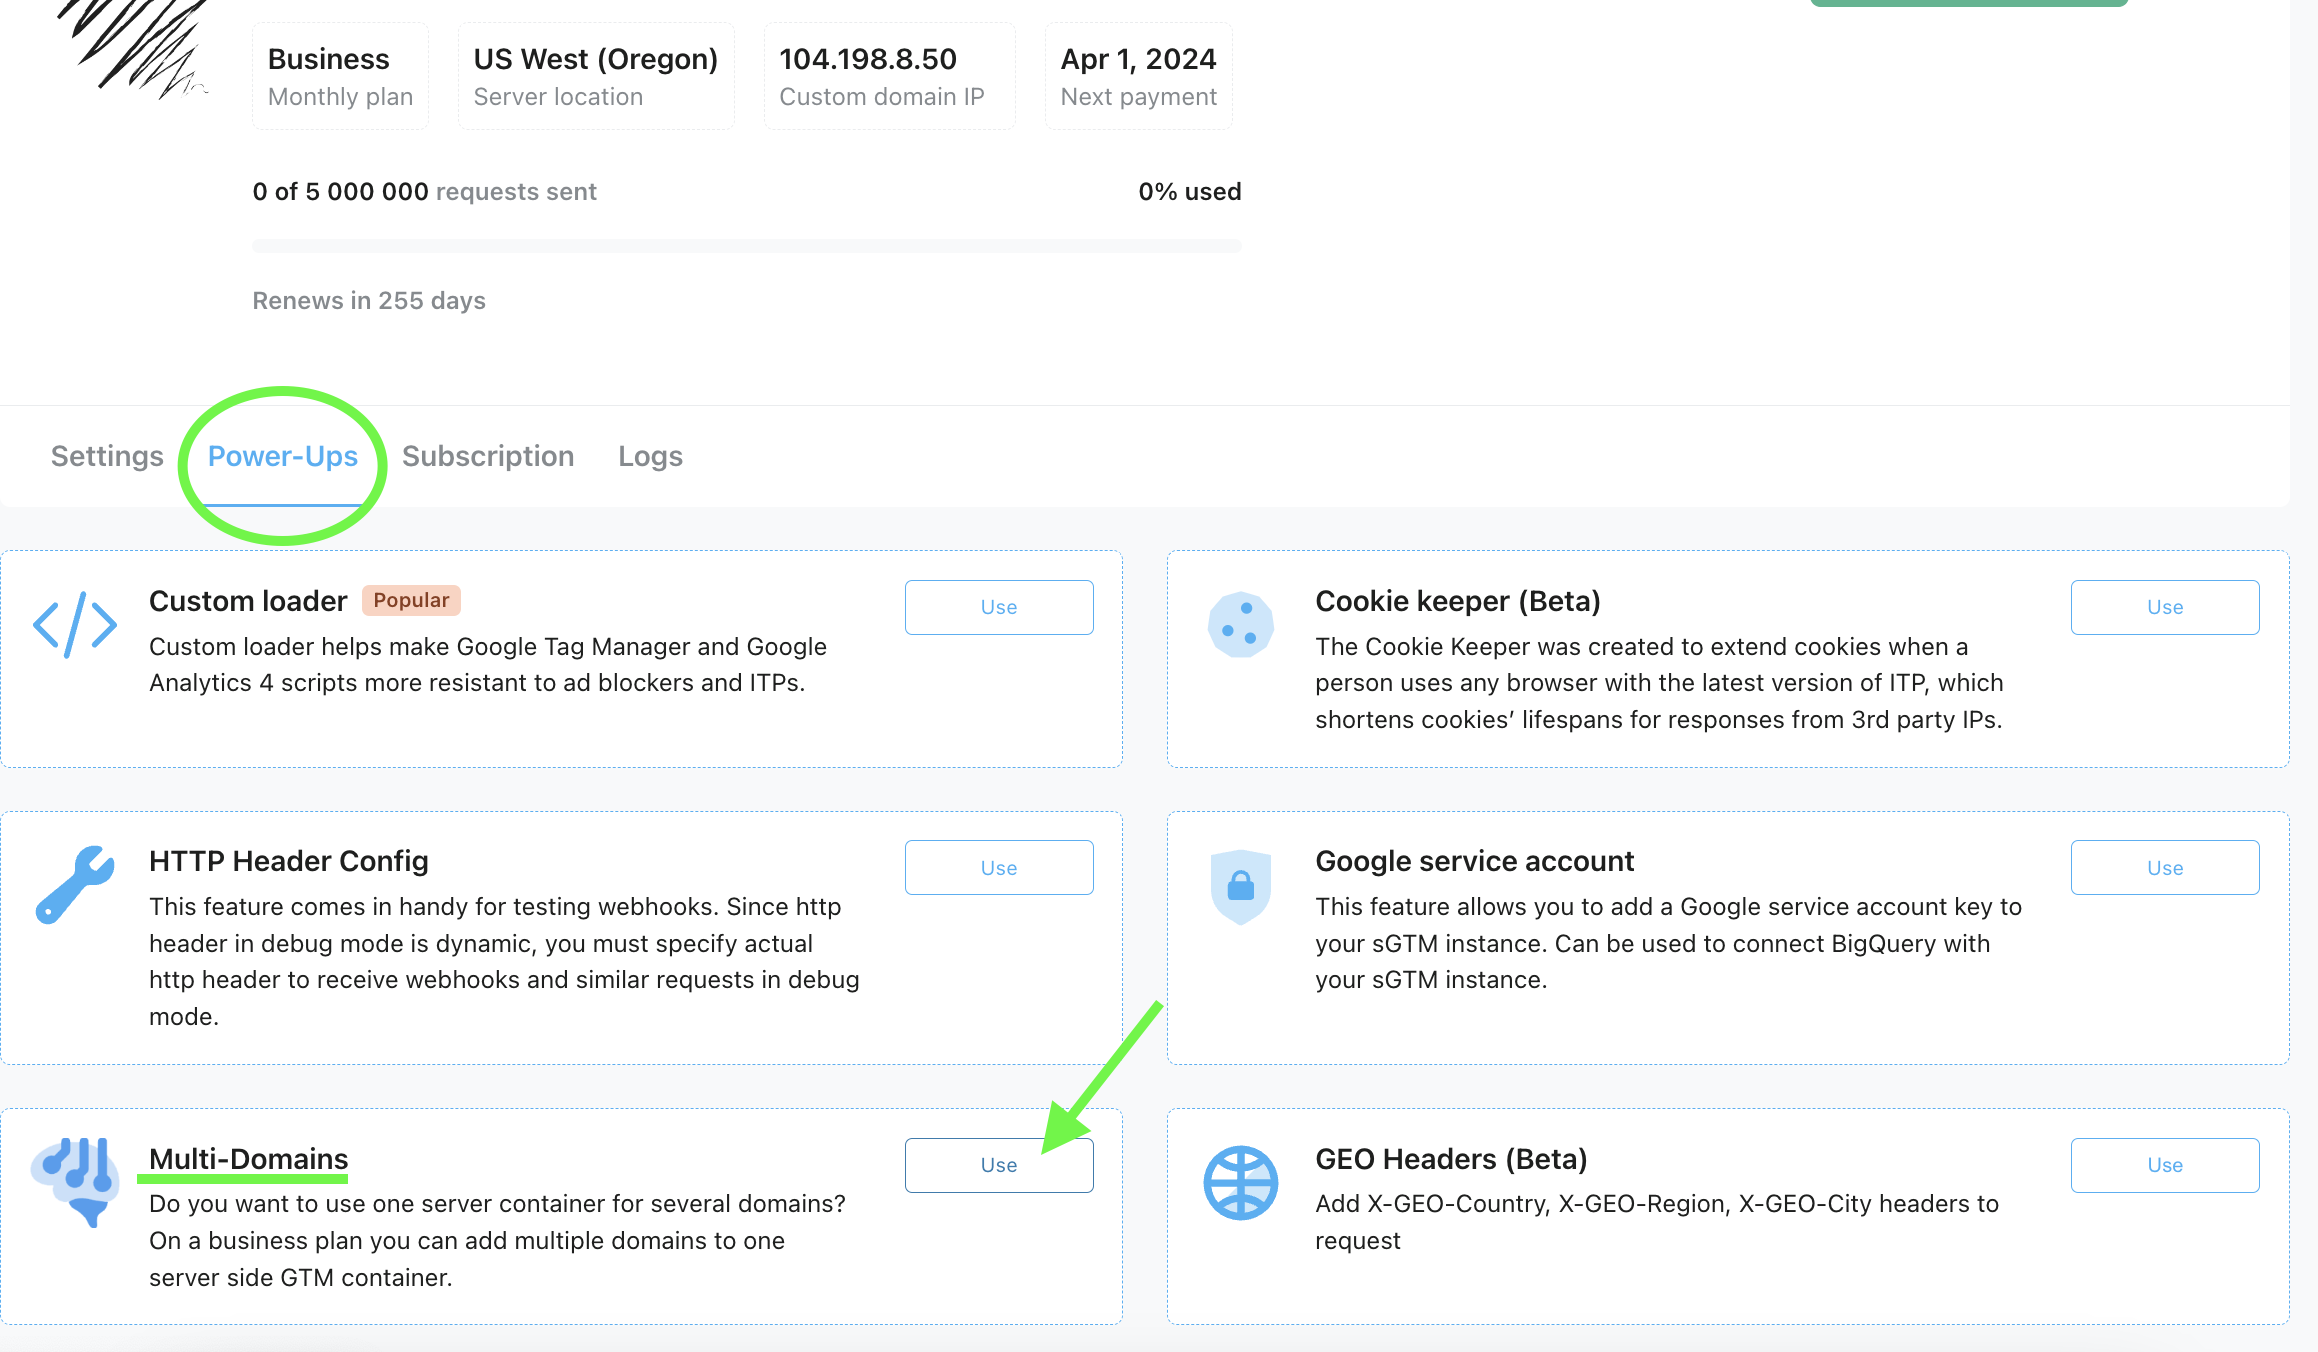Click the Custom loader heading
This screenshot has height=1352, width=2318.
pos(248,600)
